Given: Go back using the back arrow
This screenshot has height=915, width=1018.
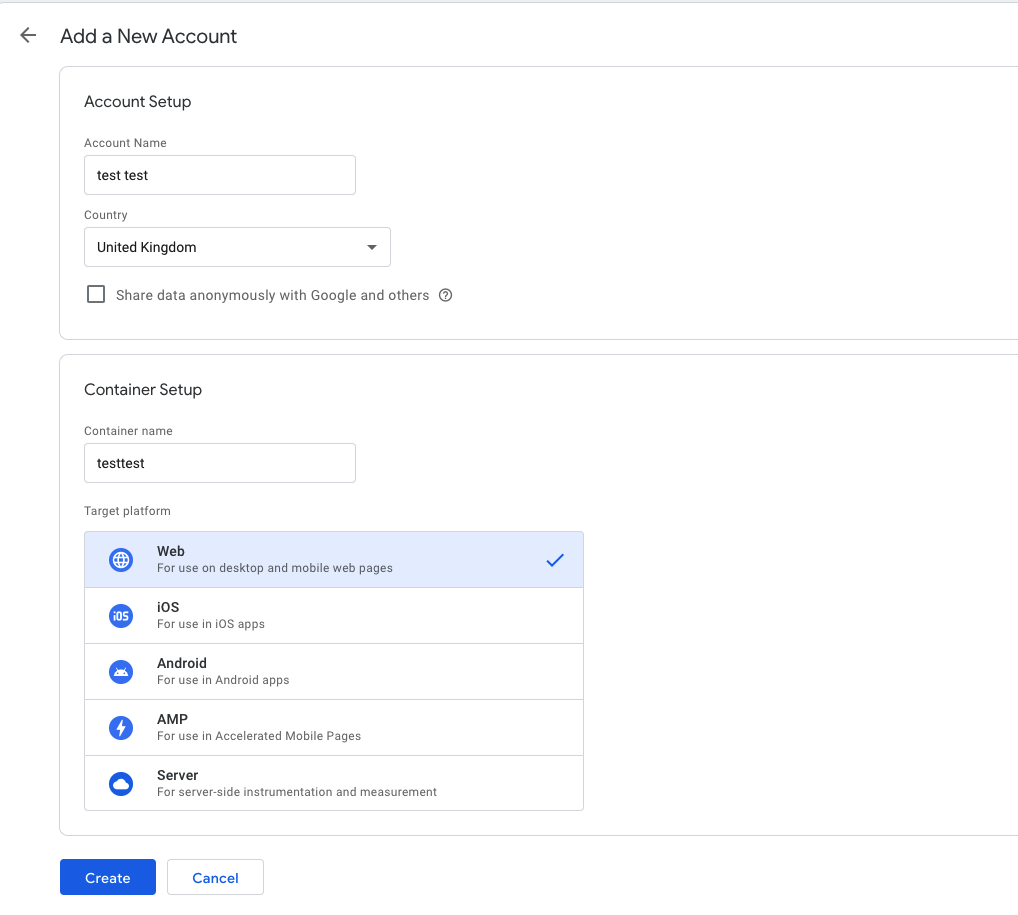Looking at the screenshot, I should [x=28, y=35].
